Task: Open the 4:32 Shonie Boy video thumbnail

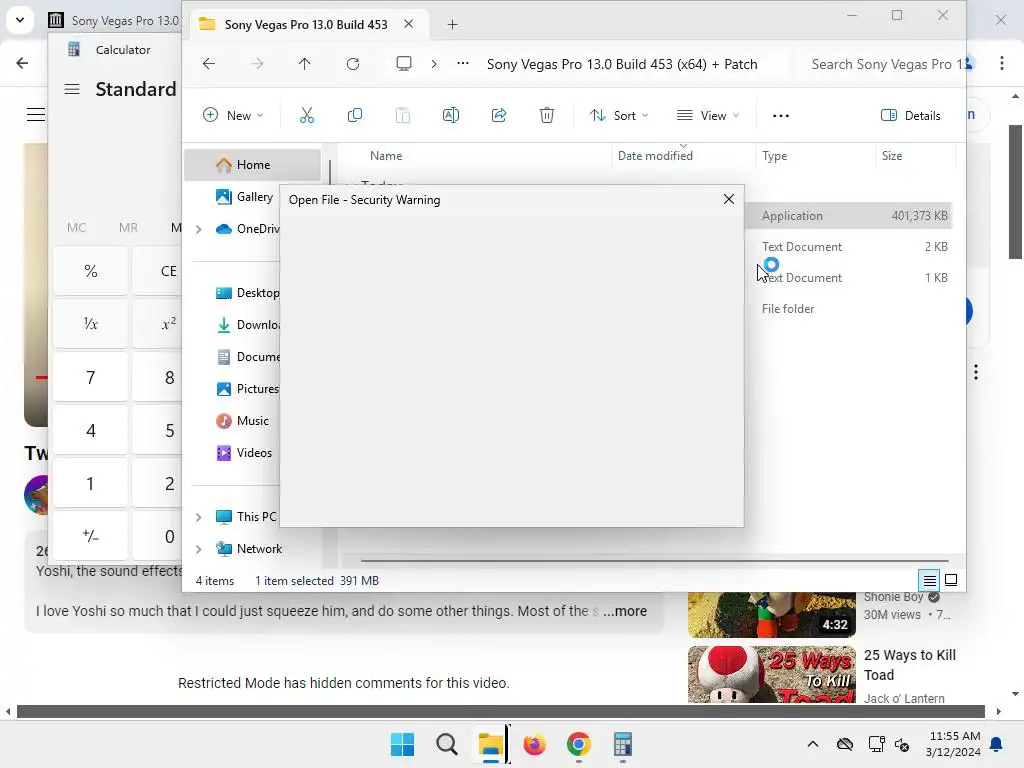Action: click(771, 615)
